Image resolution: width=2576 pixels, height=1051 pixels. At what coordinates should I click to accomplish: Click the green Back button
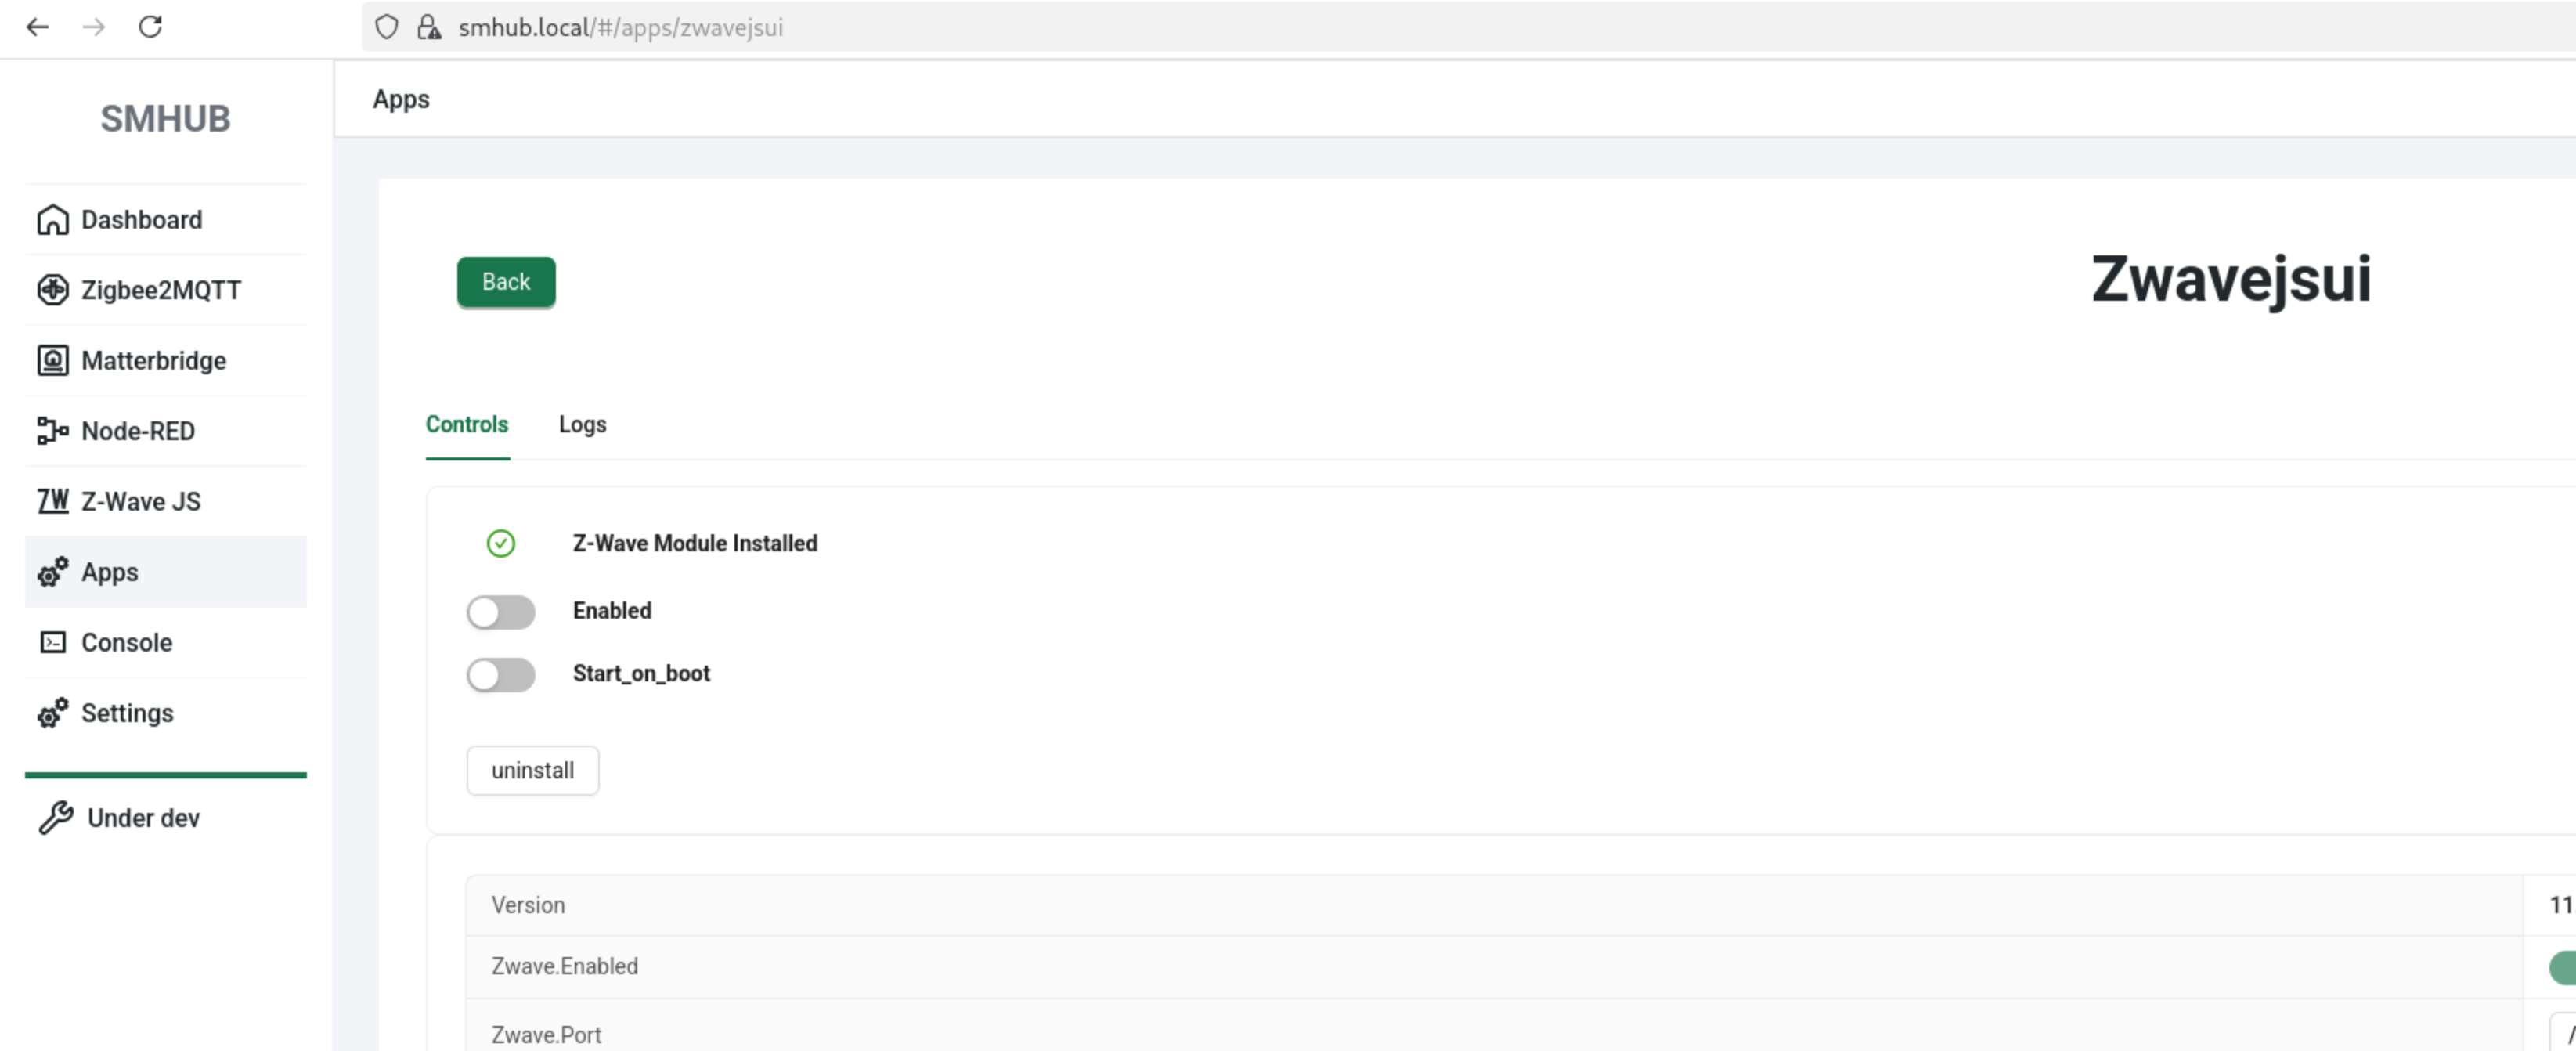tap(506, 282)
